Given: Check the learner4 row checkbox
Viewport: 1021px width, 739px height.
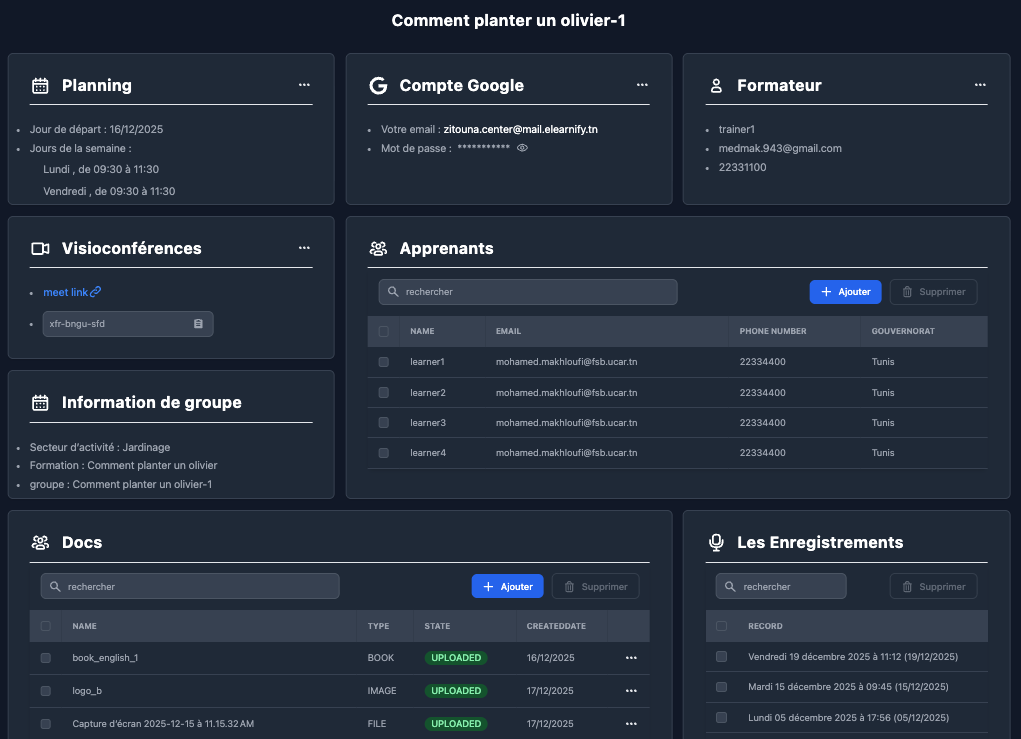Looking at the screenshot, I should point(384,453).
